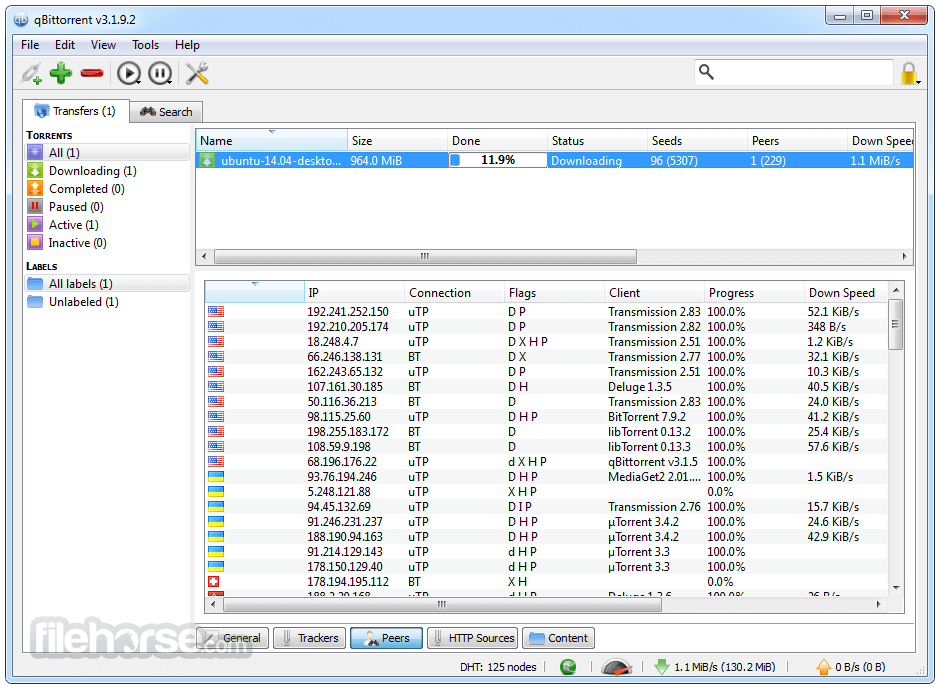
Task: Select peer 192.241.252.150
Action: coord(546,312)
